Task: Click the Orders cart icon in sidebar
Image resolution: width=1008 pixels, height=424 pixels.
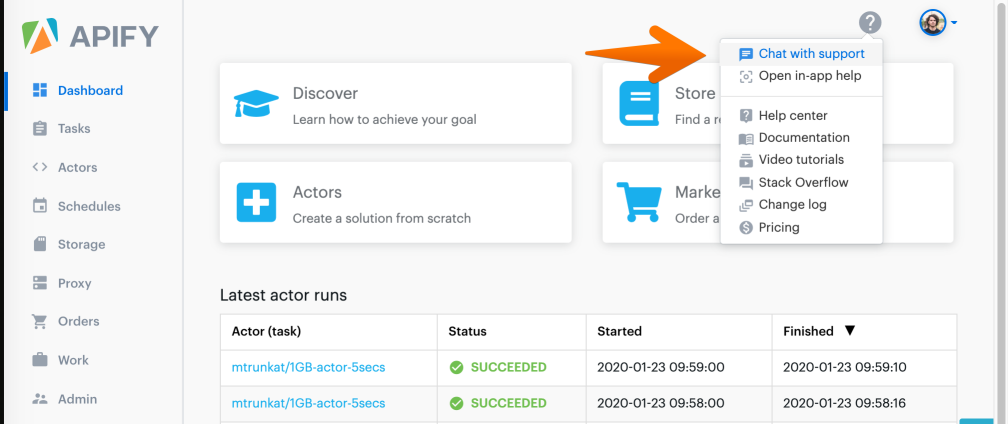Action: (40, 321)
